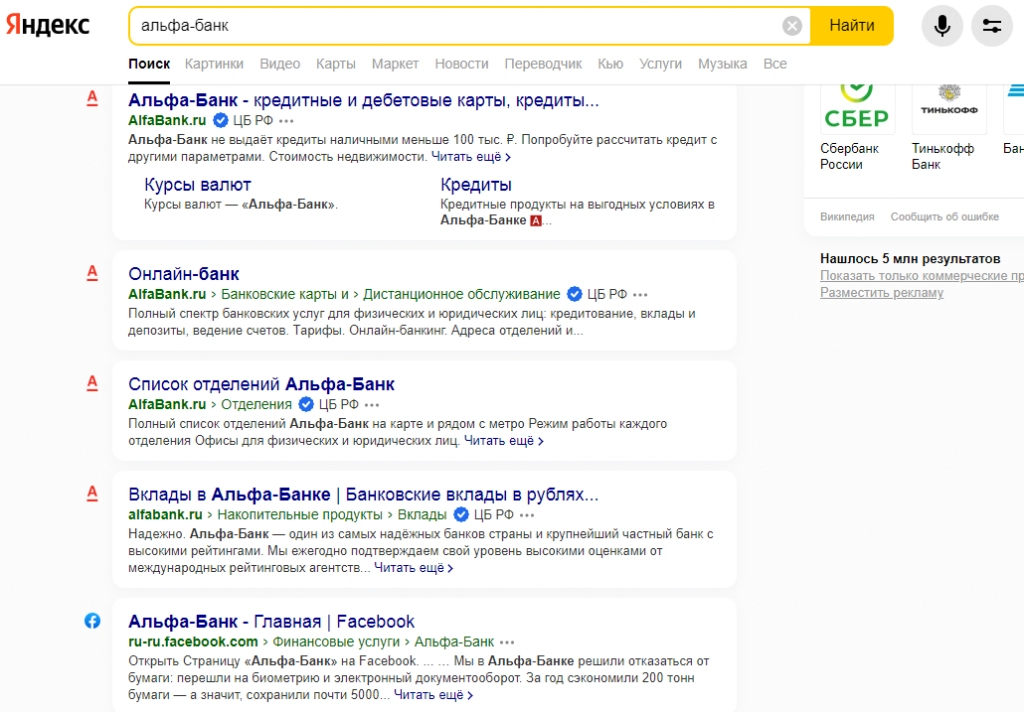Click the Yandex logo
Image resolution: width=1024 pixels, height=712 pixels.
[x=48, y=25]
